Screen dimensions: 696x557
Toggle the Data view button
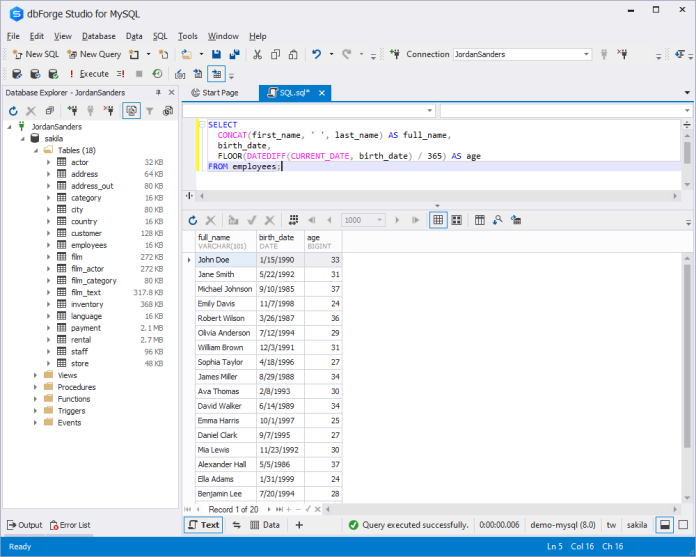[263, 525]
